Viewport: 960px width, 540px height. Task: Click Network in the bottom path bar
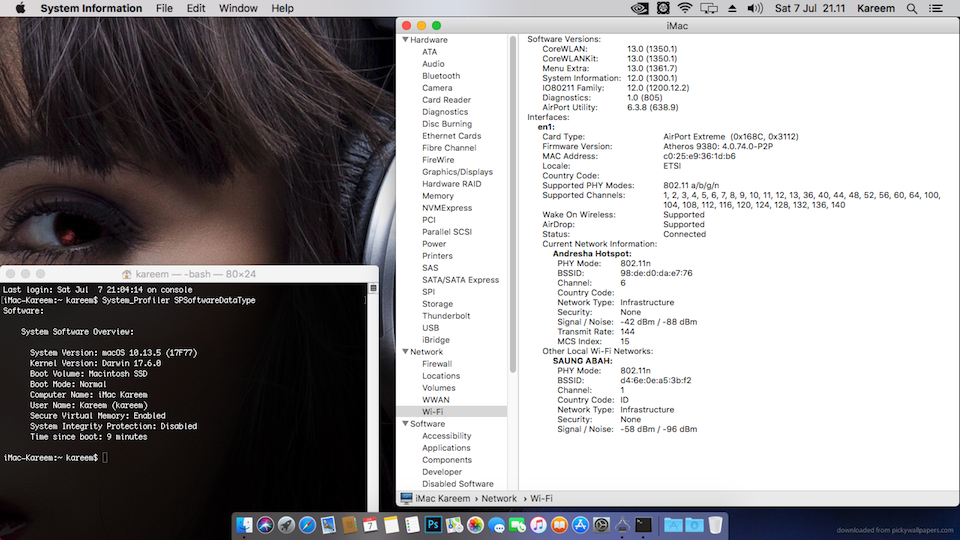tap(499, 498)
